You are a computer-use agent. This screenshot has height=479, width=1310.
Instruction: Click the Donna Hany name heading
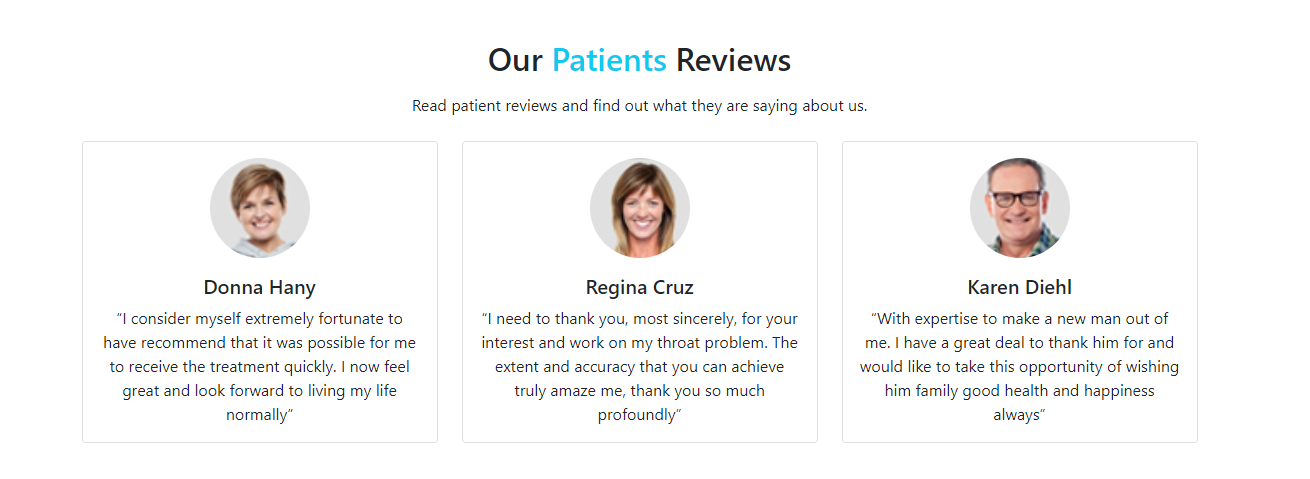pos(260,288)
